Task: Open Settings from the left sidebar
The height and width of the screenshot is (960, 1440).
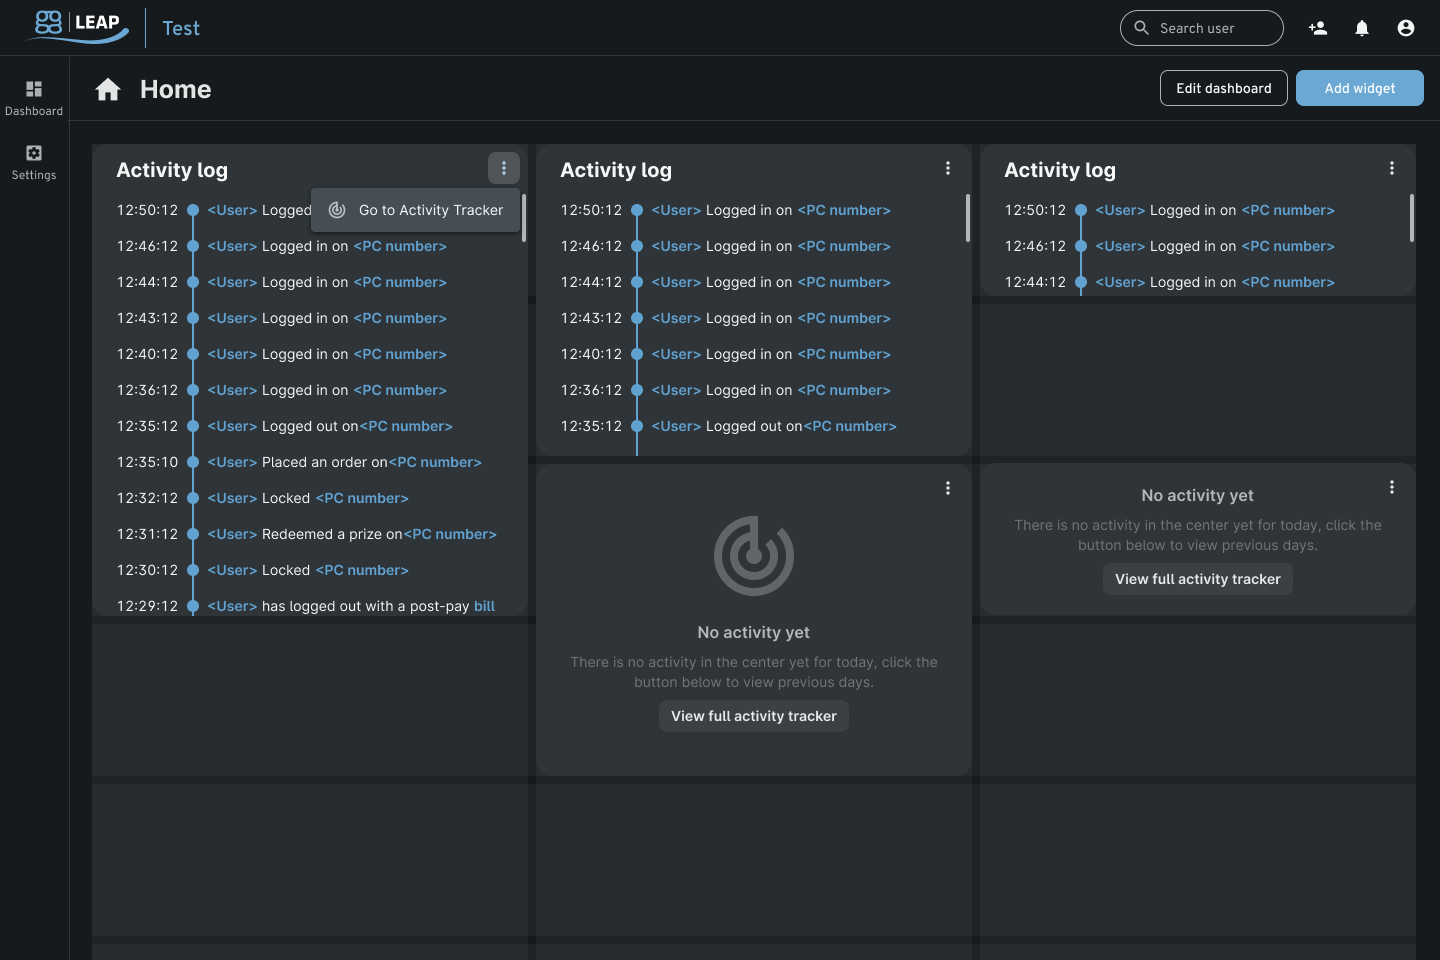Action: click(x=34, y=160)
